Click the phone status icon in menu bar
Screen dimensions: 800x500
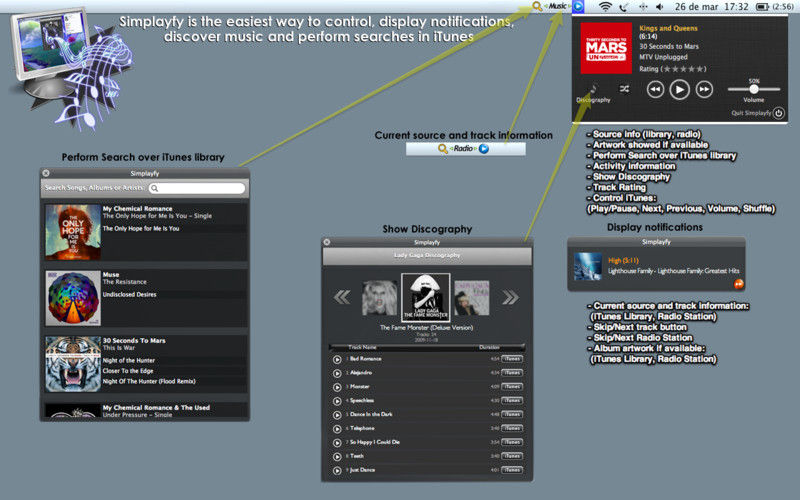pyautogui.click(x=623, y=7)
